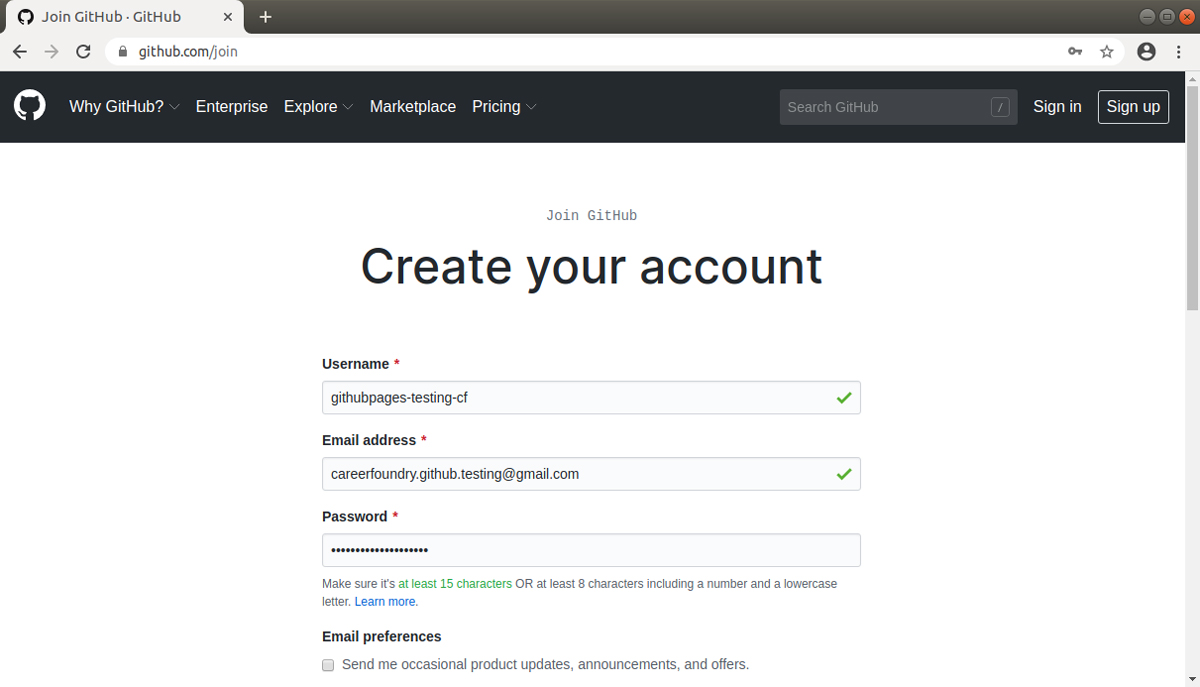Click the green checkmark beside Username
This screenshot has height=687, width=1200.
845,397
